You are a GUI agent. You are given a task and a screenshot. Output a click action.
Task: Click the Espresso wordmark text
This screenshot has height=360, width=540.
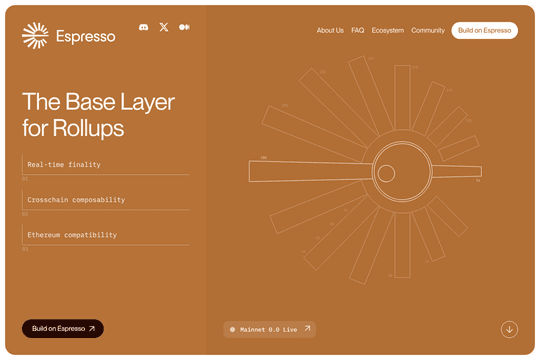coord(86,37)
